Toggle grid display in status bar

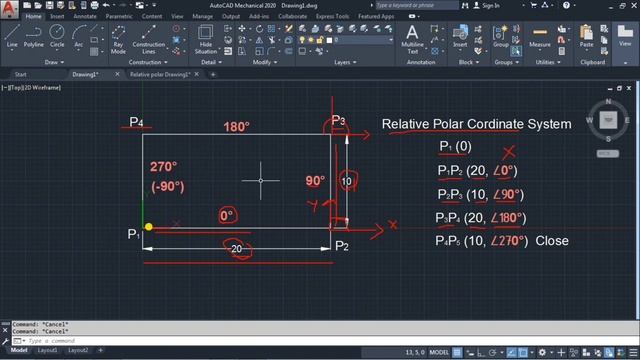pyautogui.click(x=457, y=352)
